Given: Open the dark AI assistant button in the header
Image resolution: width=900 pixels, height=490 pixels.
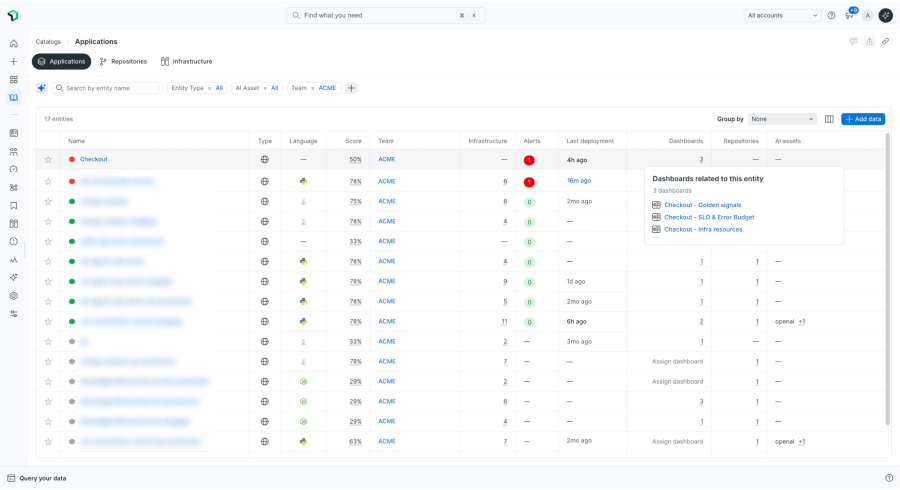Looking at the screenshot, I should tap(886, 15).
